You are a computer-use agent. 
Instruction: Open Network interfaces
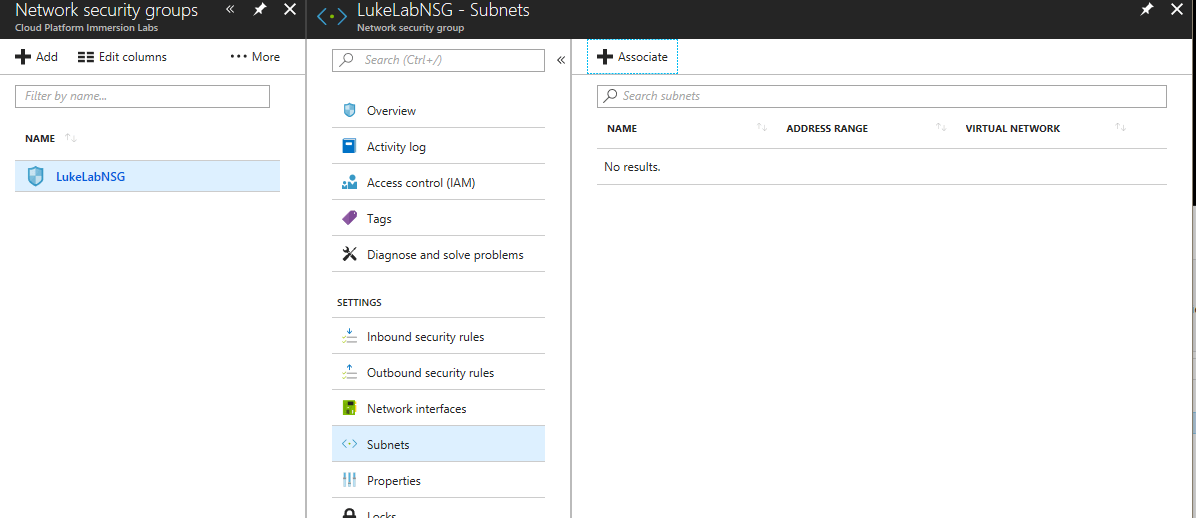coord(439,408)
